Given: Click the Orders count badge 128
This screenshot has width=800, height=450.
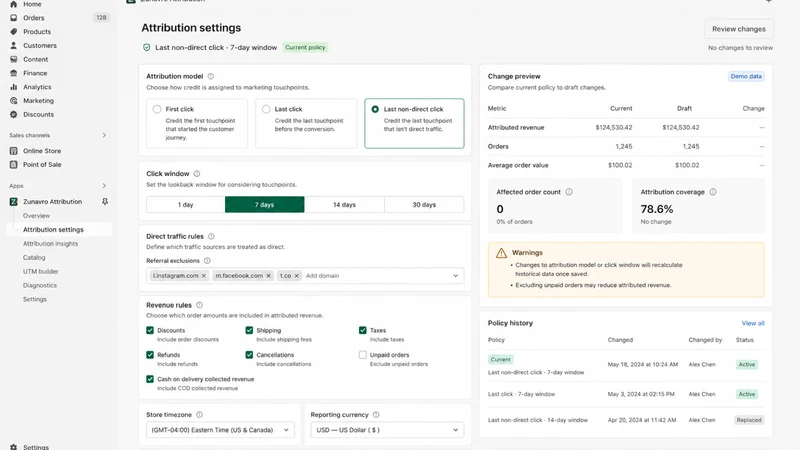Looking at the screenshot, I should 101,18.
